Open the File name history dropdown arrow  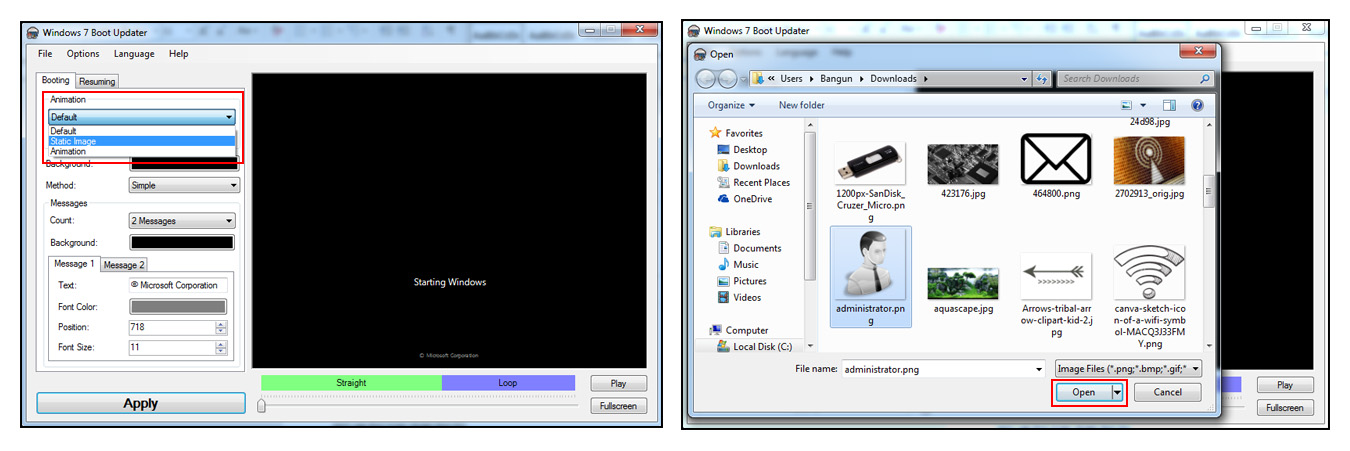coord(1039,369)
